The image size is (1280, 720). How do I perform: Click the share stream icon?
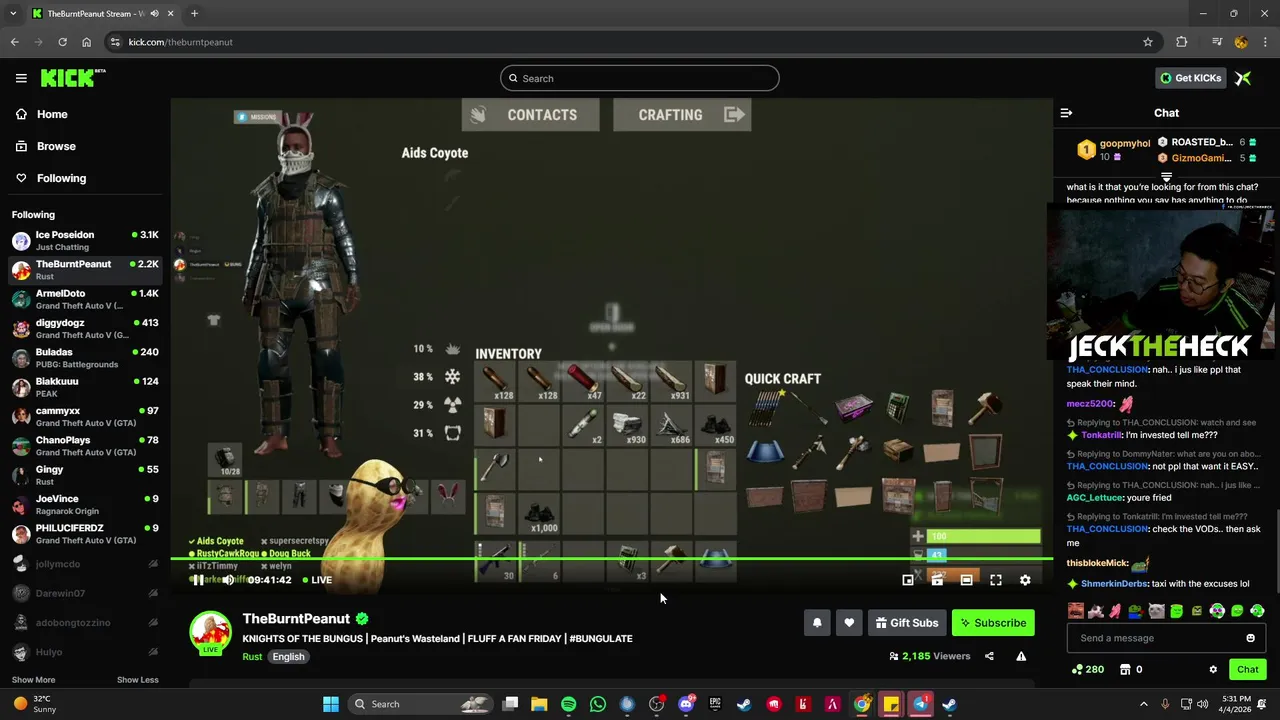click(x=989, y=656)
